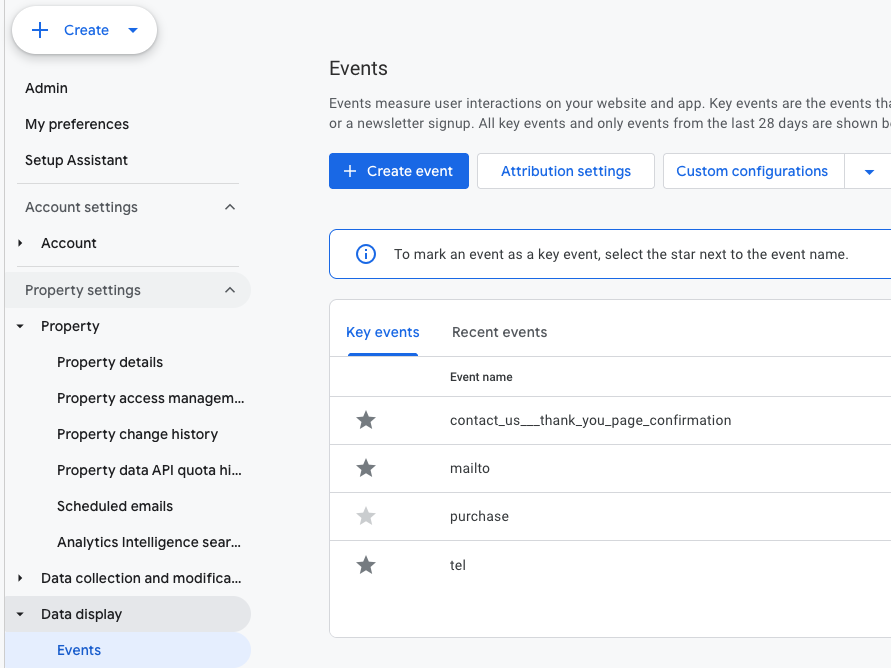Open Attribution settings
This screenshot has width=891, height=668.
[565, 171]
